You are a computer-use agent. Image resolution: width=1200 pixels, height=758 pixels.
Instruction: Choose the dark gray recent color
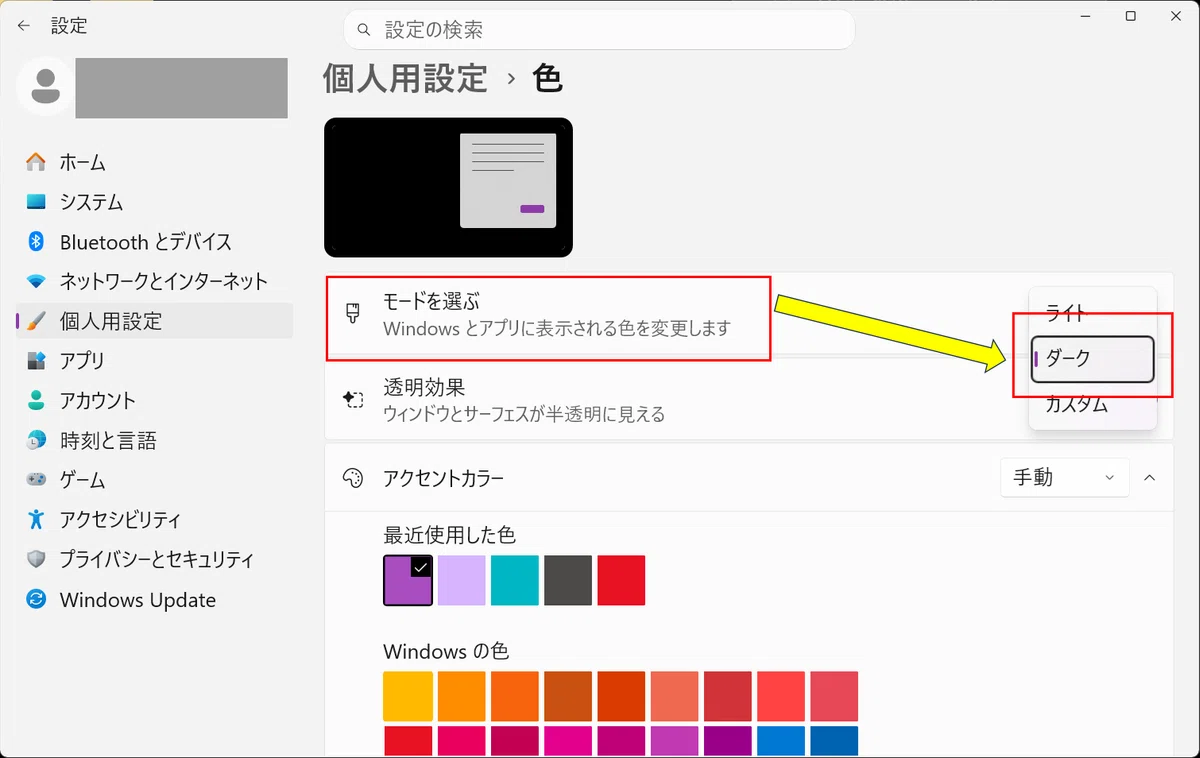click(x=568, y=581)
